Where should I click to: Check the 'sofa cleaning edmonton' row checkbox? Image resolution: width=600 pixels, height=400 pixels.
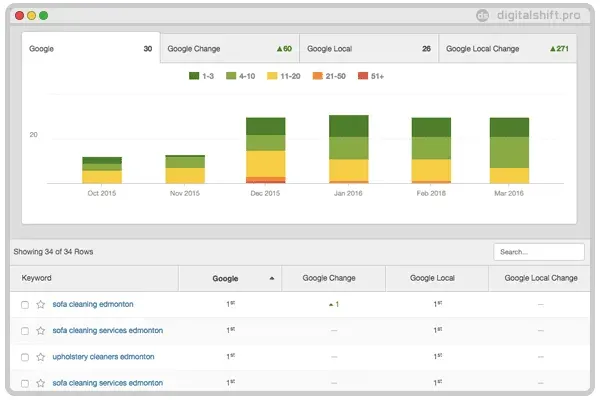click(x=25, y=304)
